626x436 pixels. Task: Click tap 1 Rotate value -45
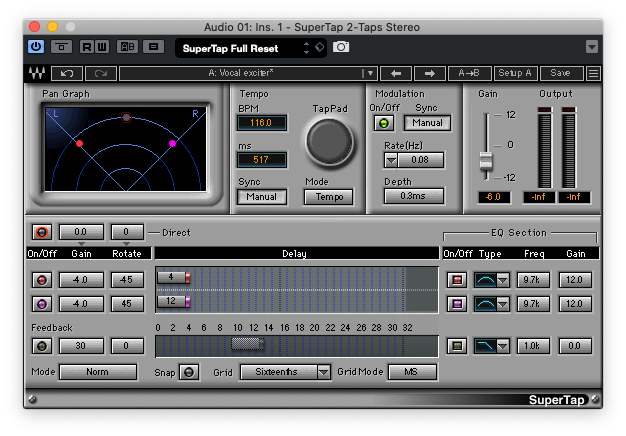tap(127, 280)
